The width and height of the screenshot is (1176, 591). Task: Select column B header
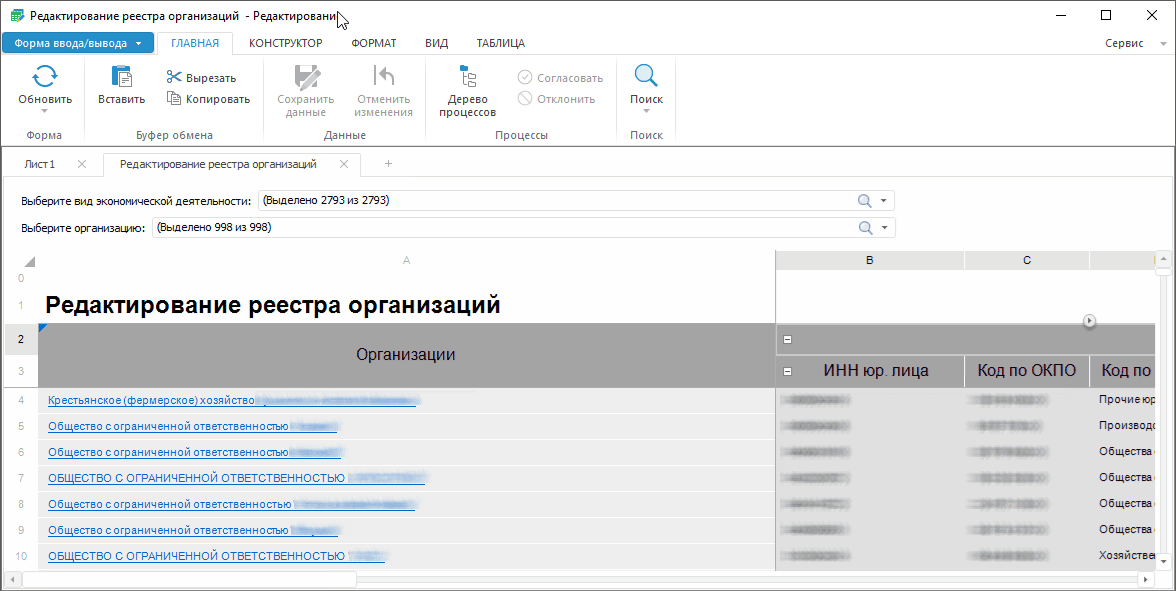click(x=869, y=260)
